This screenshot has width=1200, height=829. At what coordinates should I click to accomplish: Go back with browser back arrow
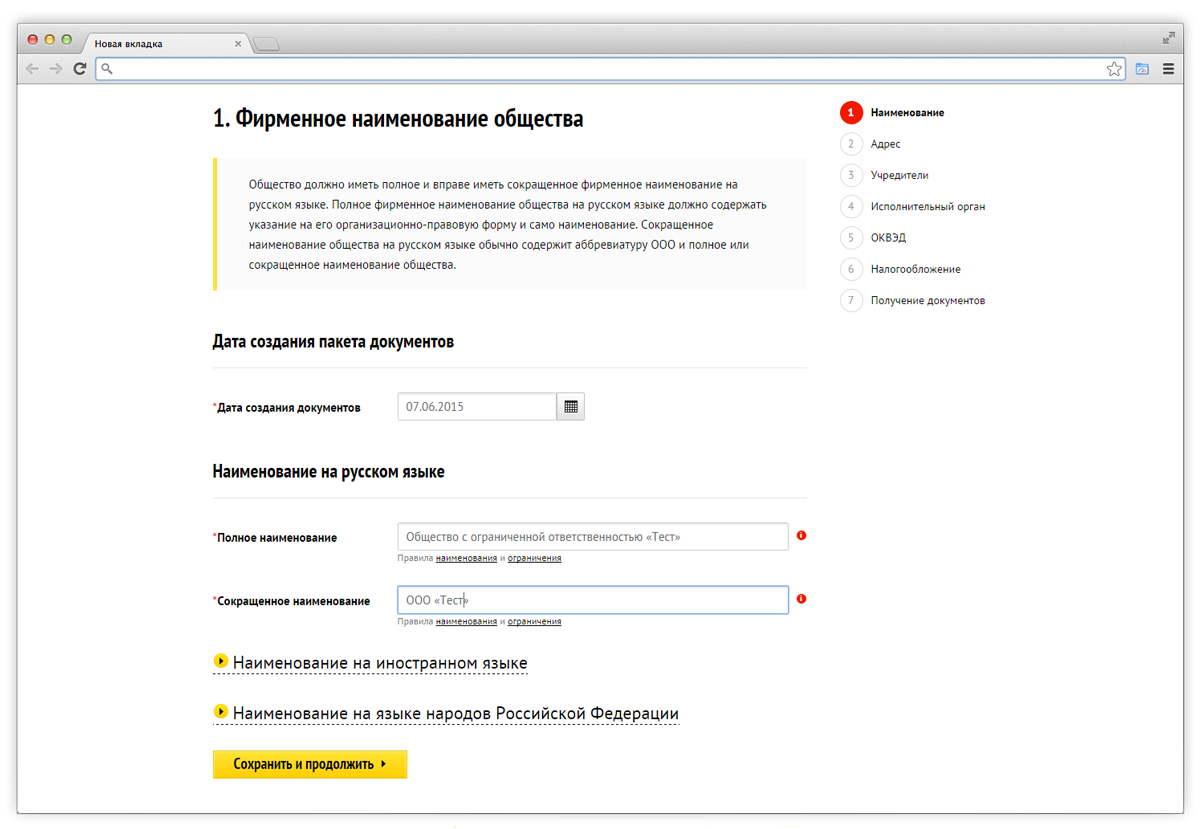click(x=33, y=69)
